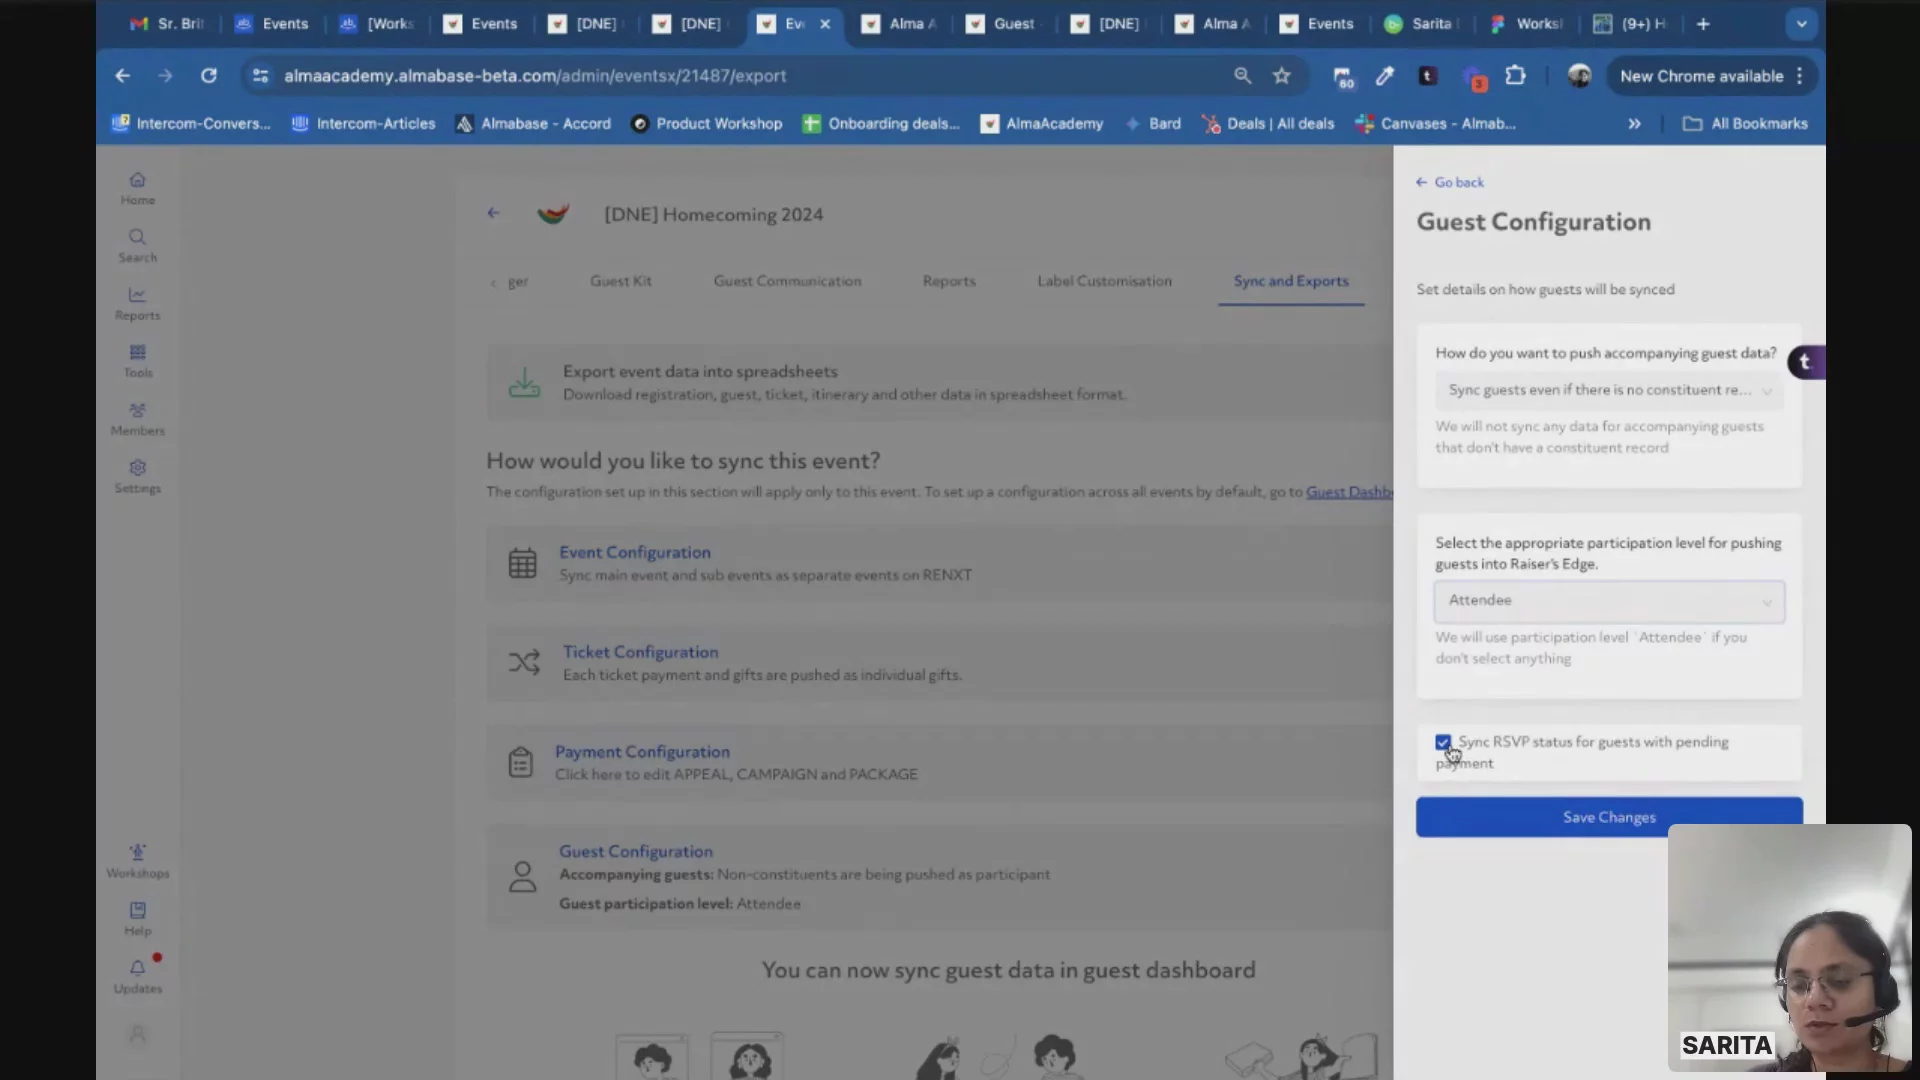
Task: Open the pen extension icon in toolbar
Action: click(x=1385, y=76)
